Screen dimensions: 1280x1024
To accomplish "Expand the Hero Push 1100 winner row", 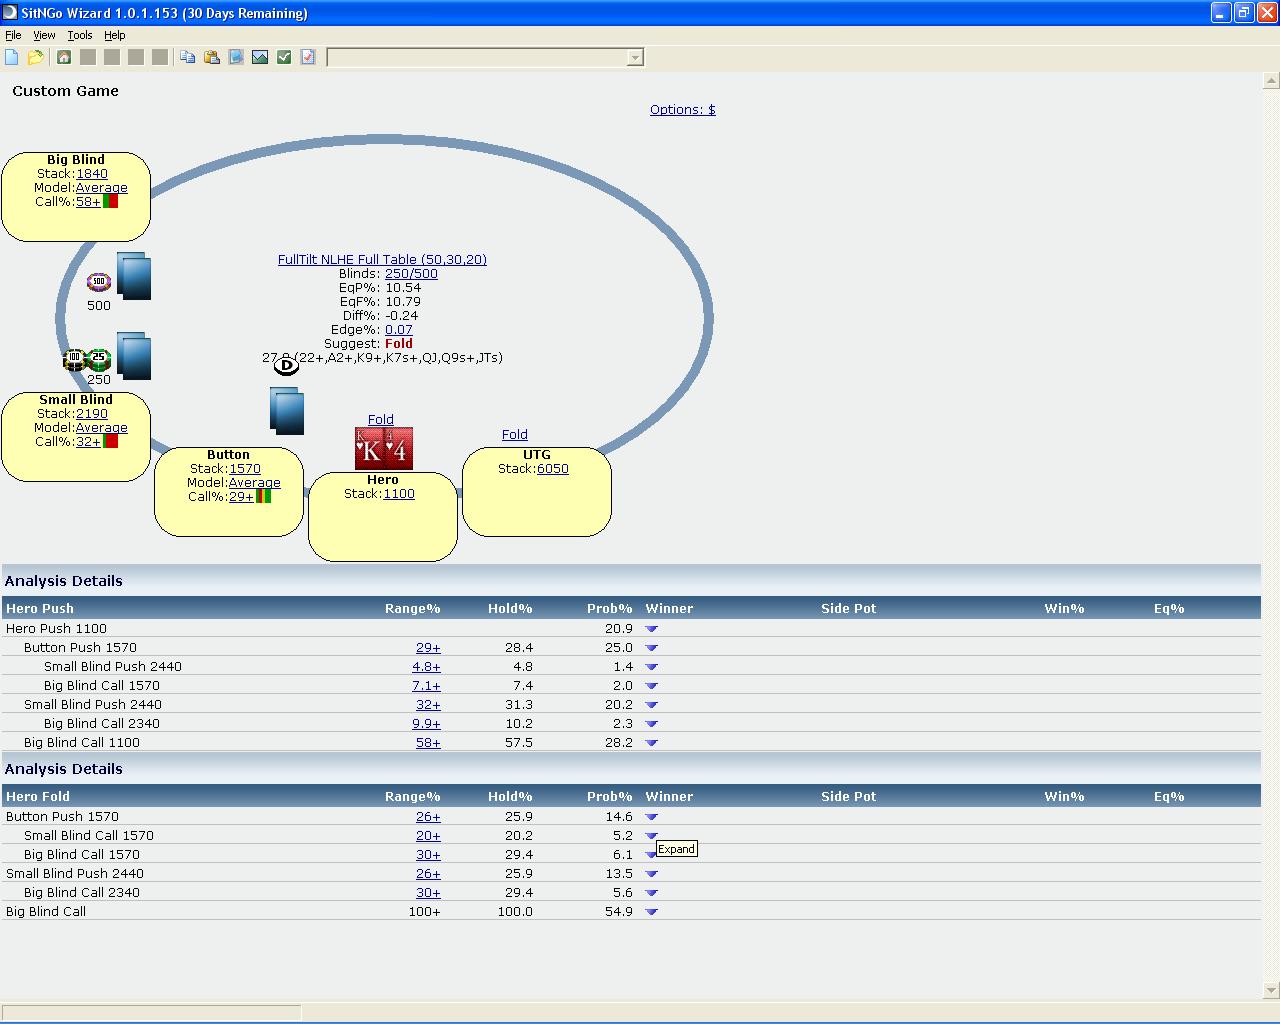I will 652,629.
